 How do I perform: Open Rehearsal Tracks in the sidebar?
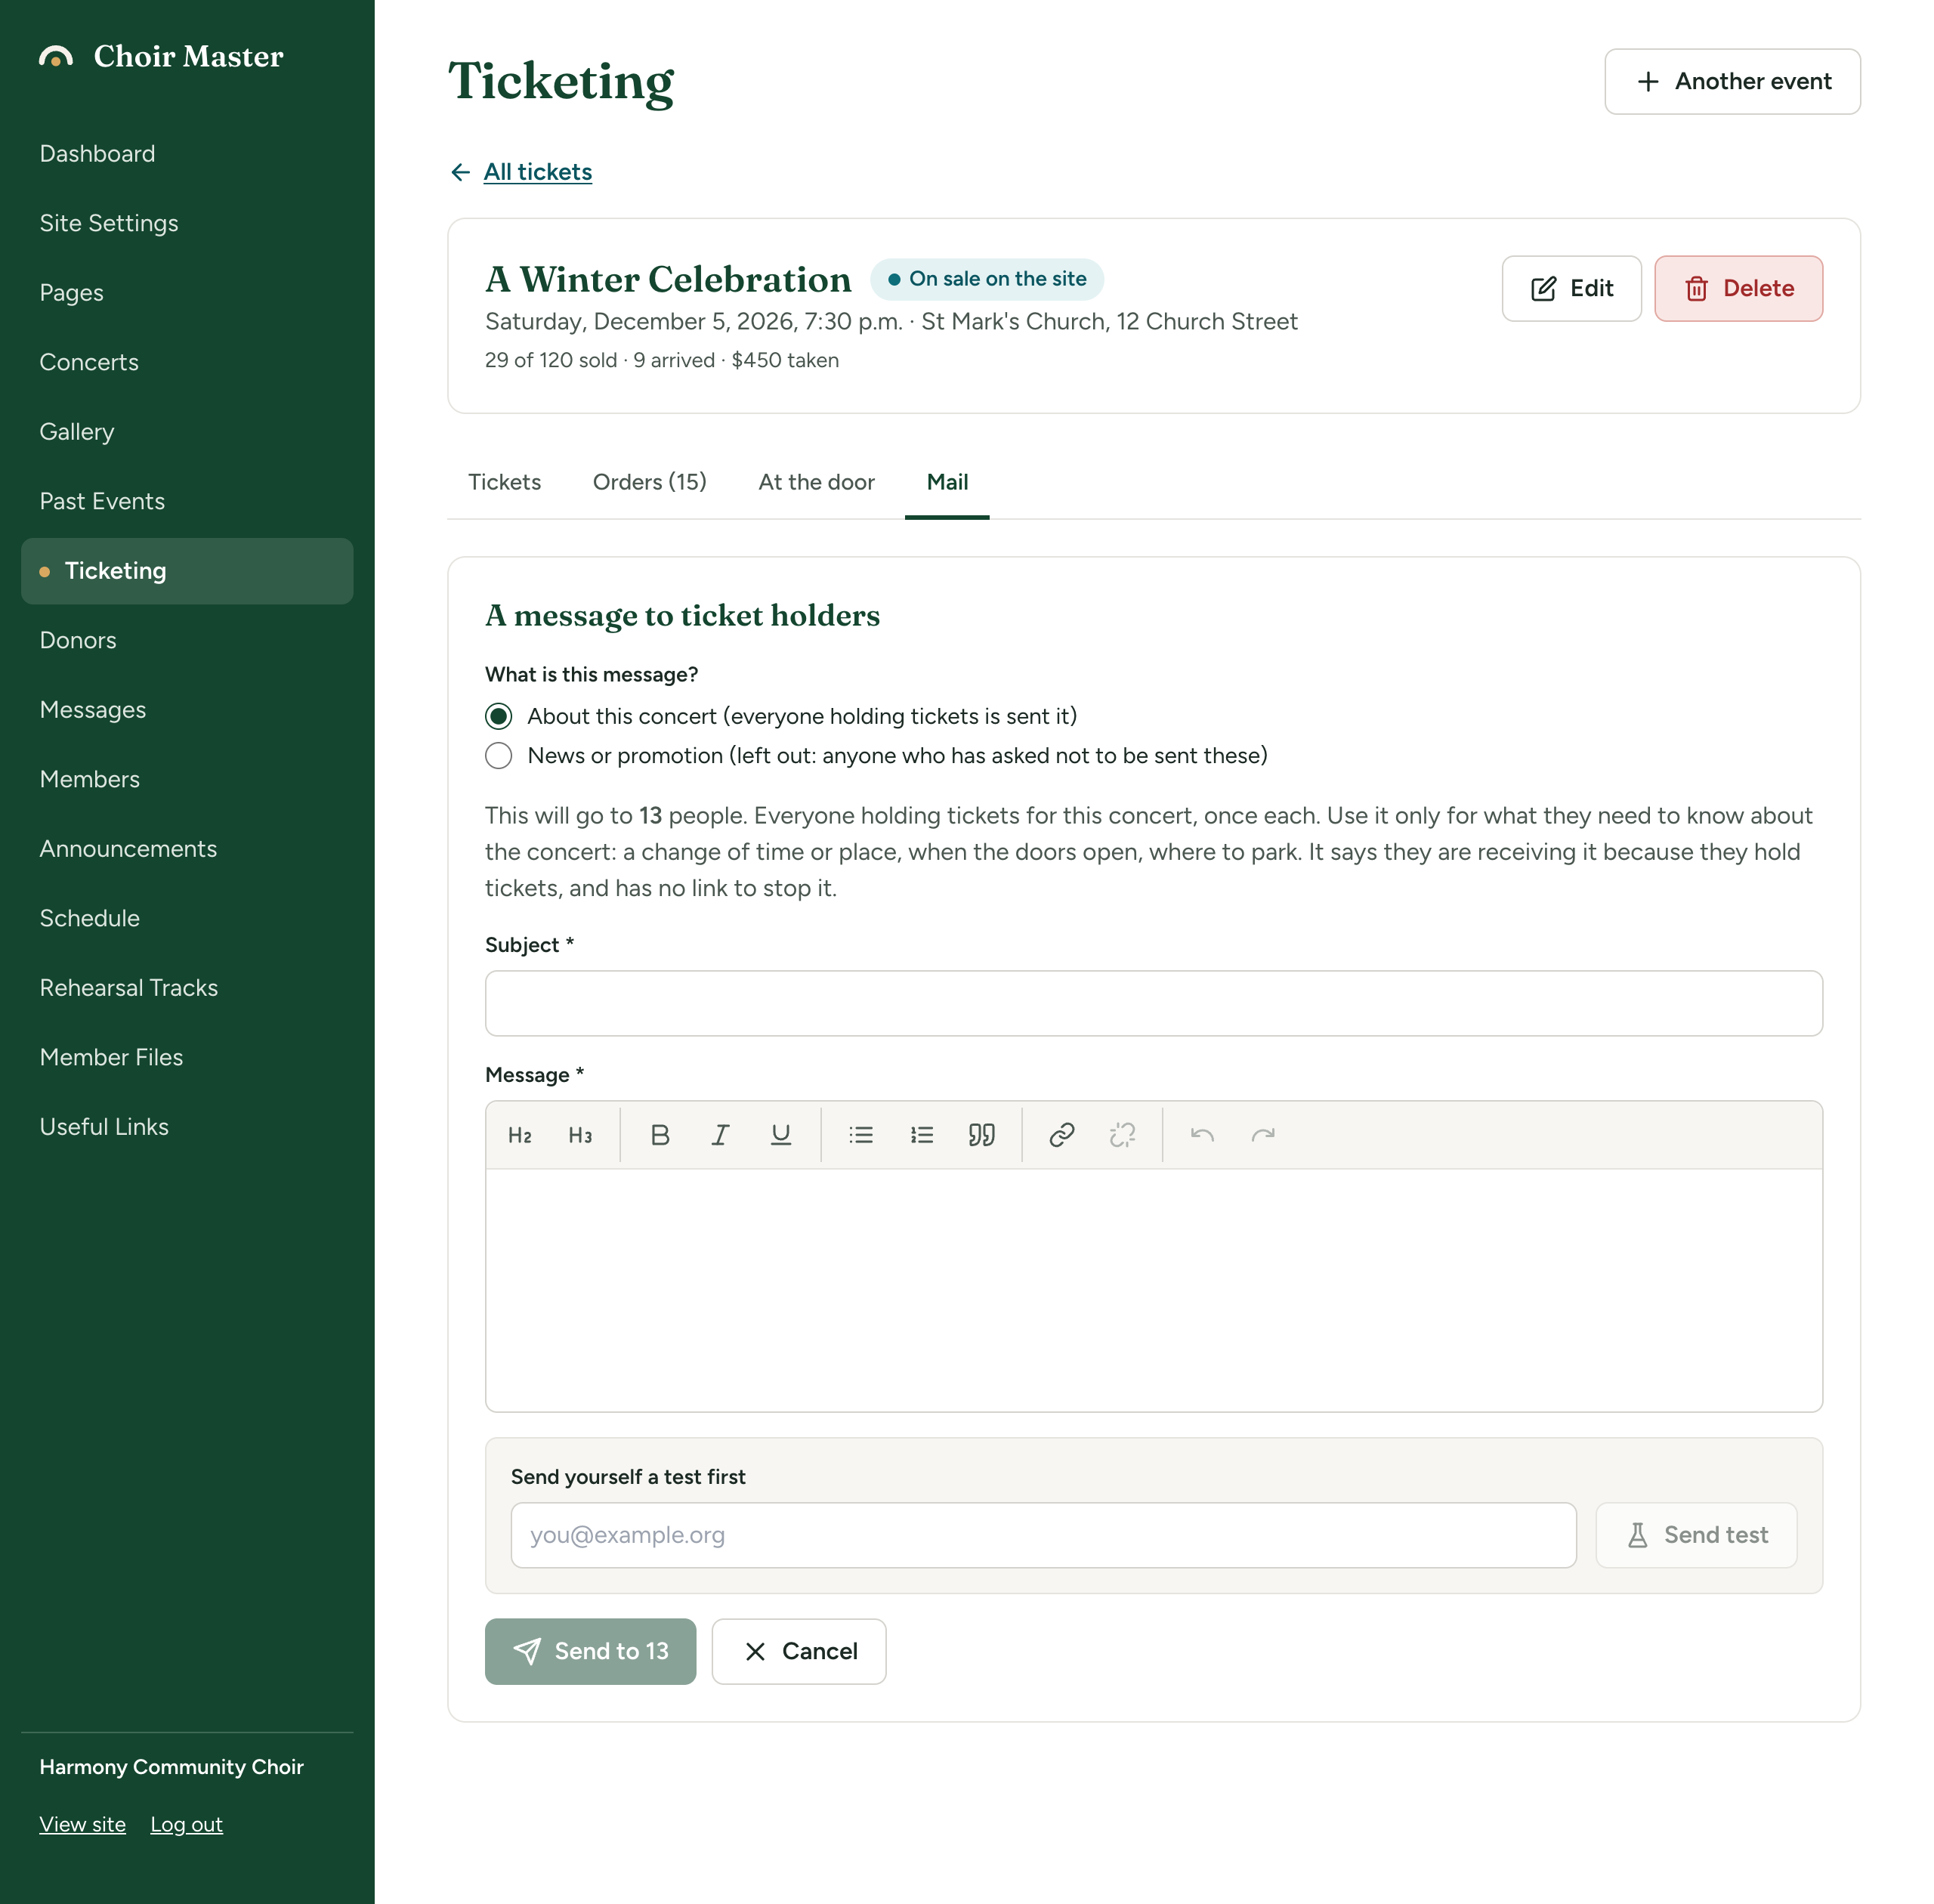[187, 988]
